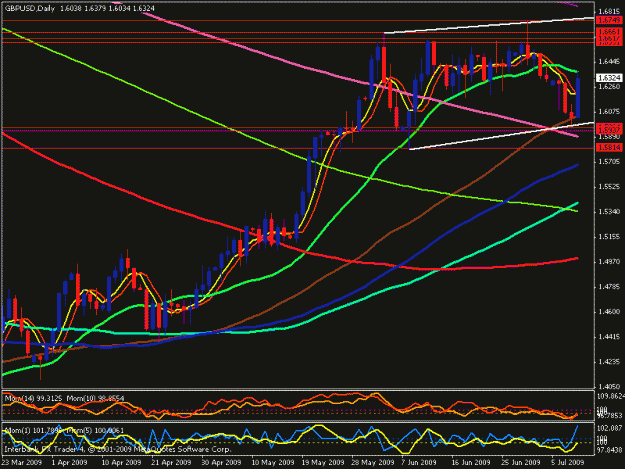Click the 1.4785 price scale value
The image size is (625, 469).
(x=609, y=287)
